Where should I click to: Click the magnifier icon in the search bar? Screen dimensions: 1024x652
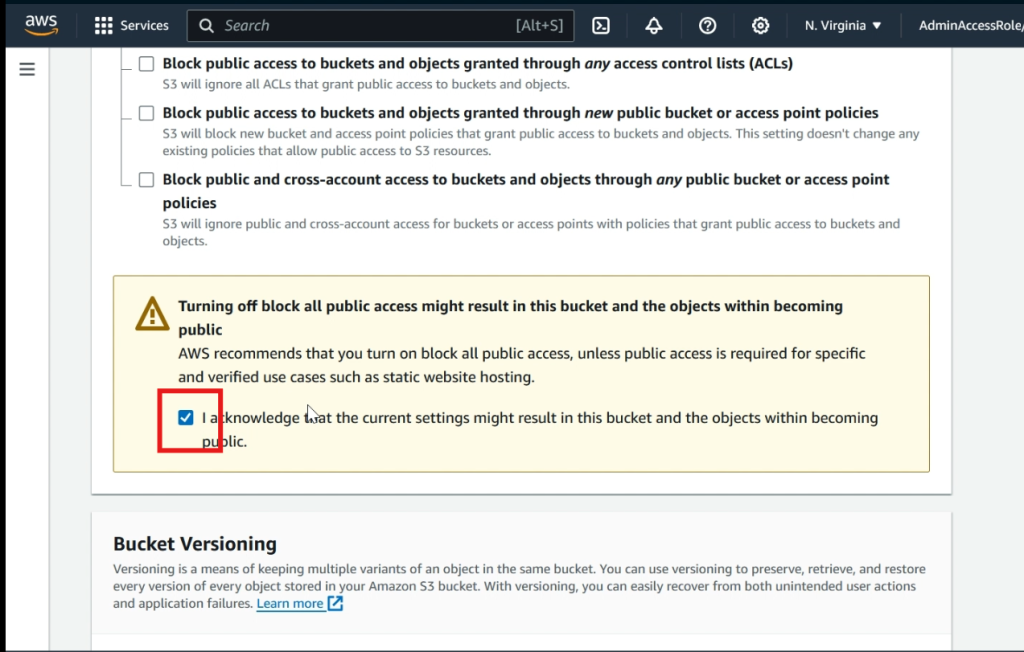click(x=207, y=26)
